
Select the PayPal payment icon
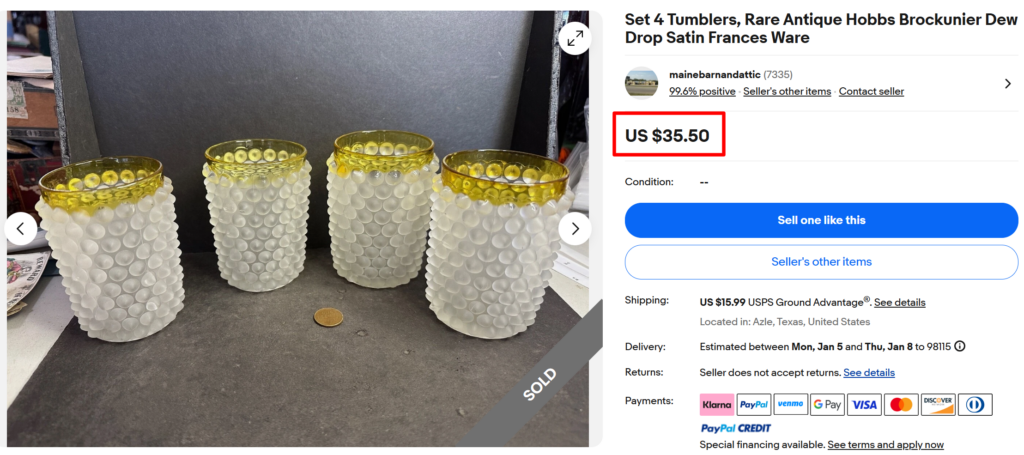coord(753,405)
